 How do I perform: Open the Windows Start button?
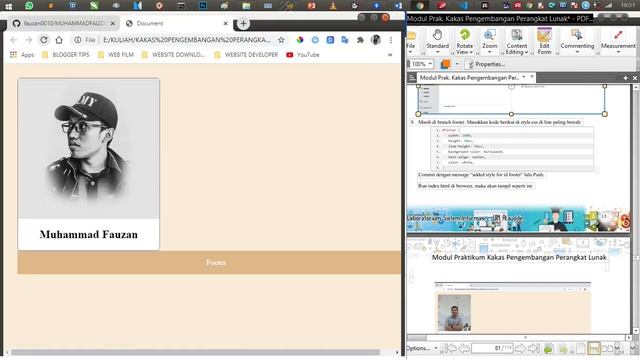pyautogui.click(x=8, y=6)
